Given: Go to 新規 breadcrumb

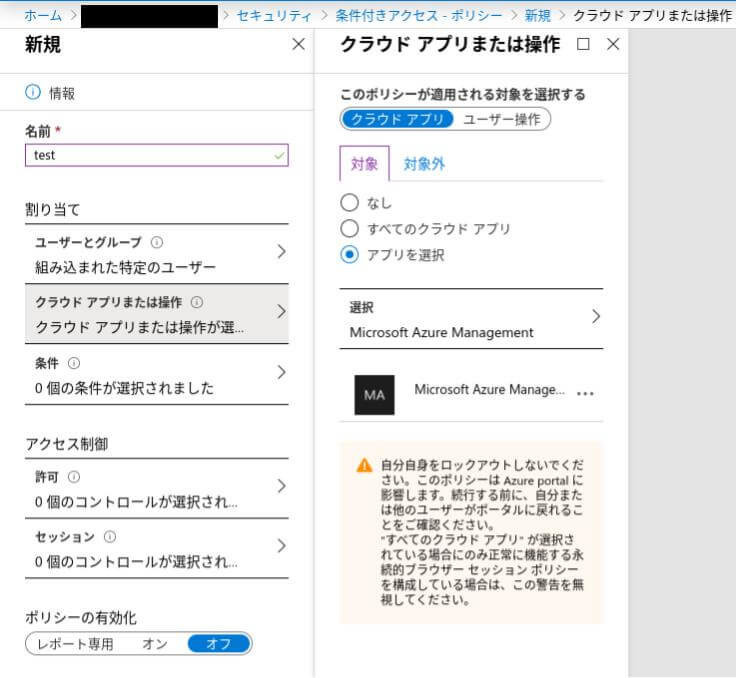Looking at the screenshot, I should coord(537,15).
